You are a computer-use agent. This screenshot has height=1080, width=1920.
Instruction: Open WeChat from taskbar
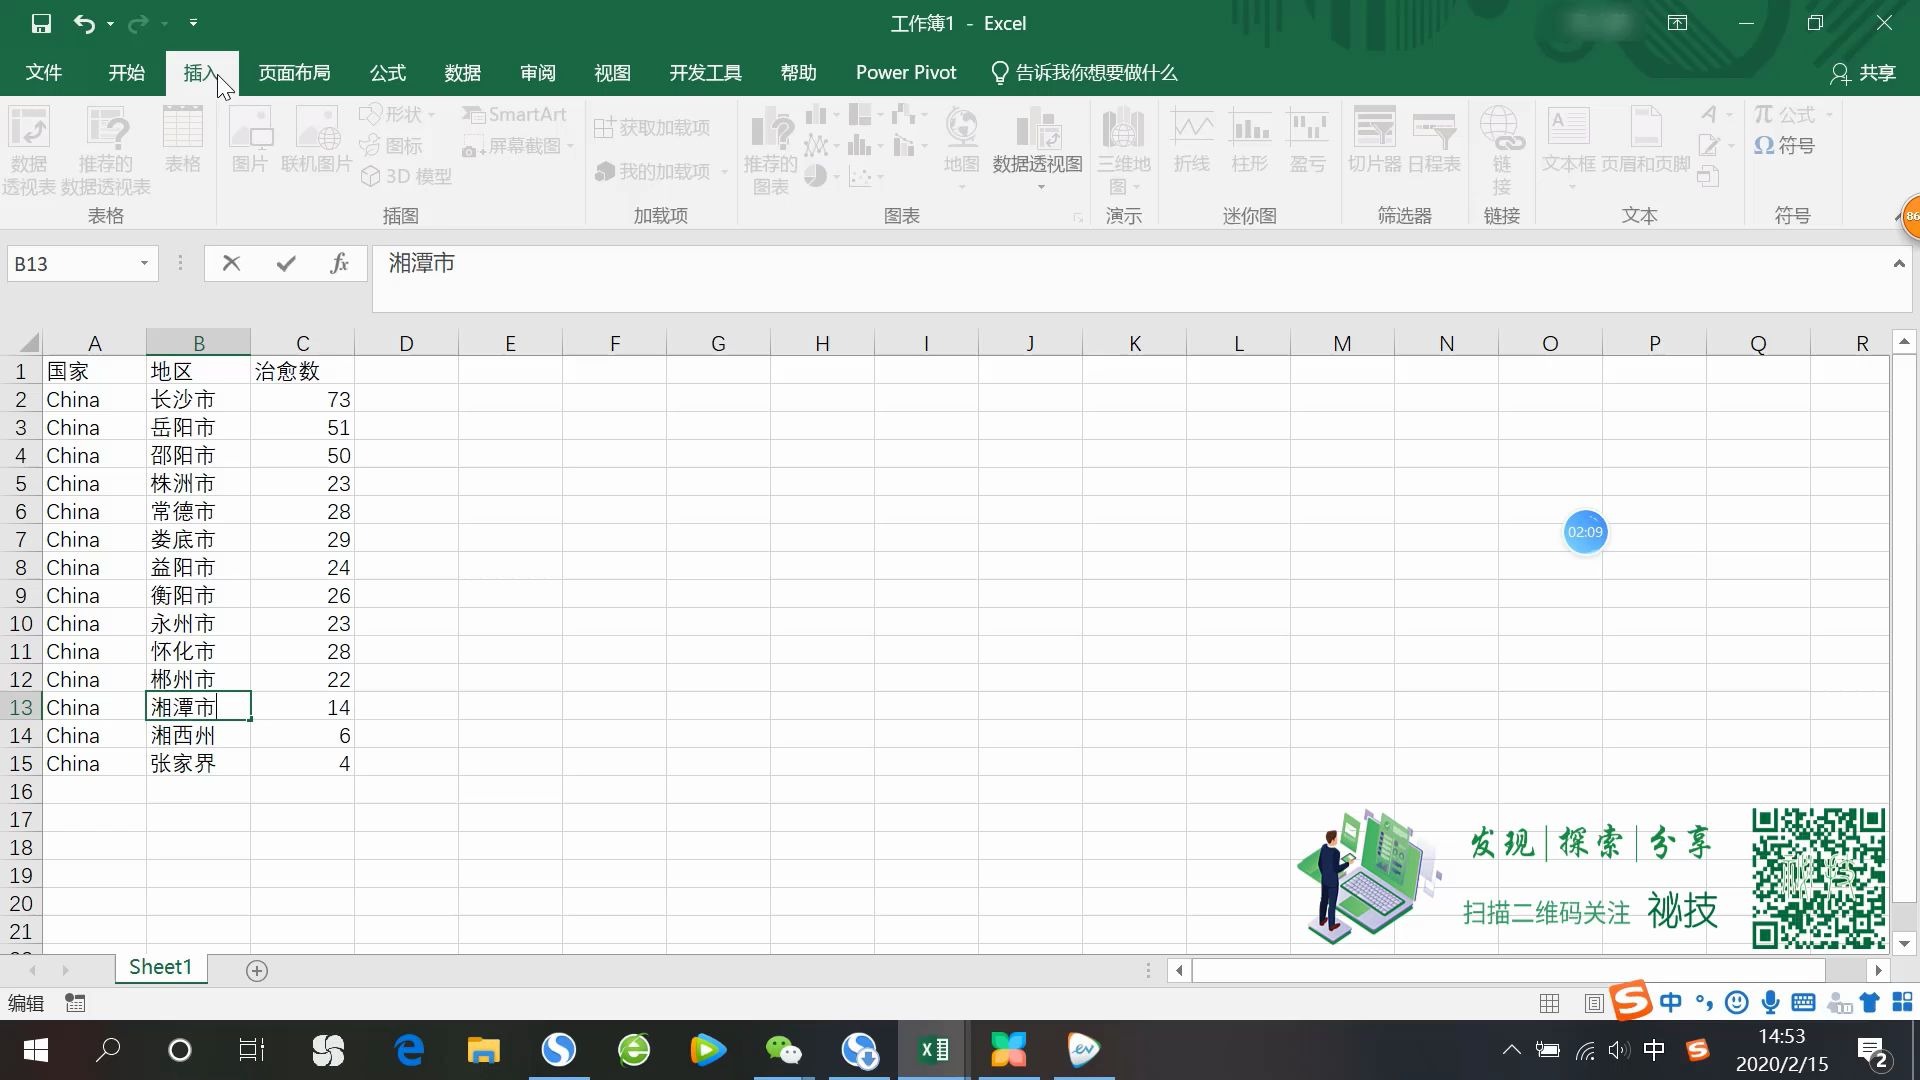(x=783, y=1050)
